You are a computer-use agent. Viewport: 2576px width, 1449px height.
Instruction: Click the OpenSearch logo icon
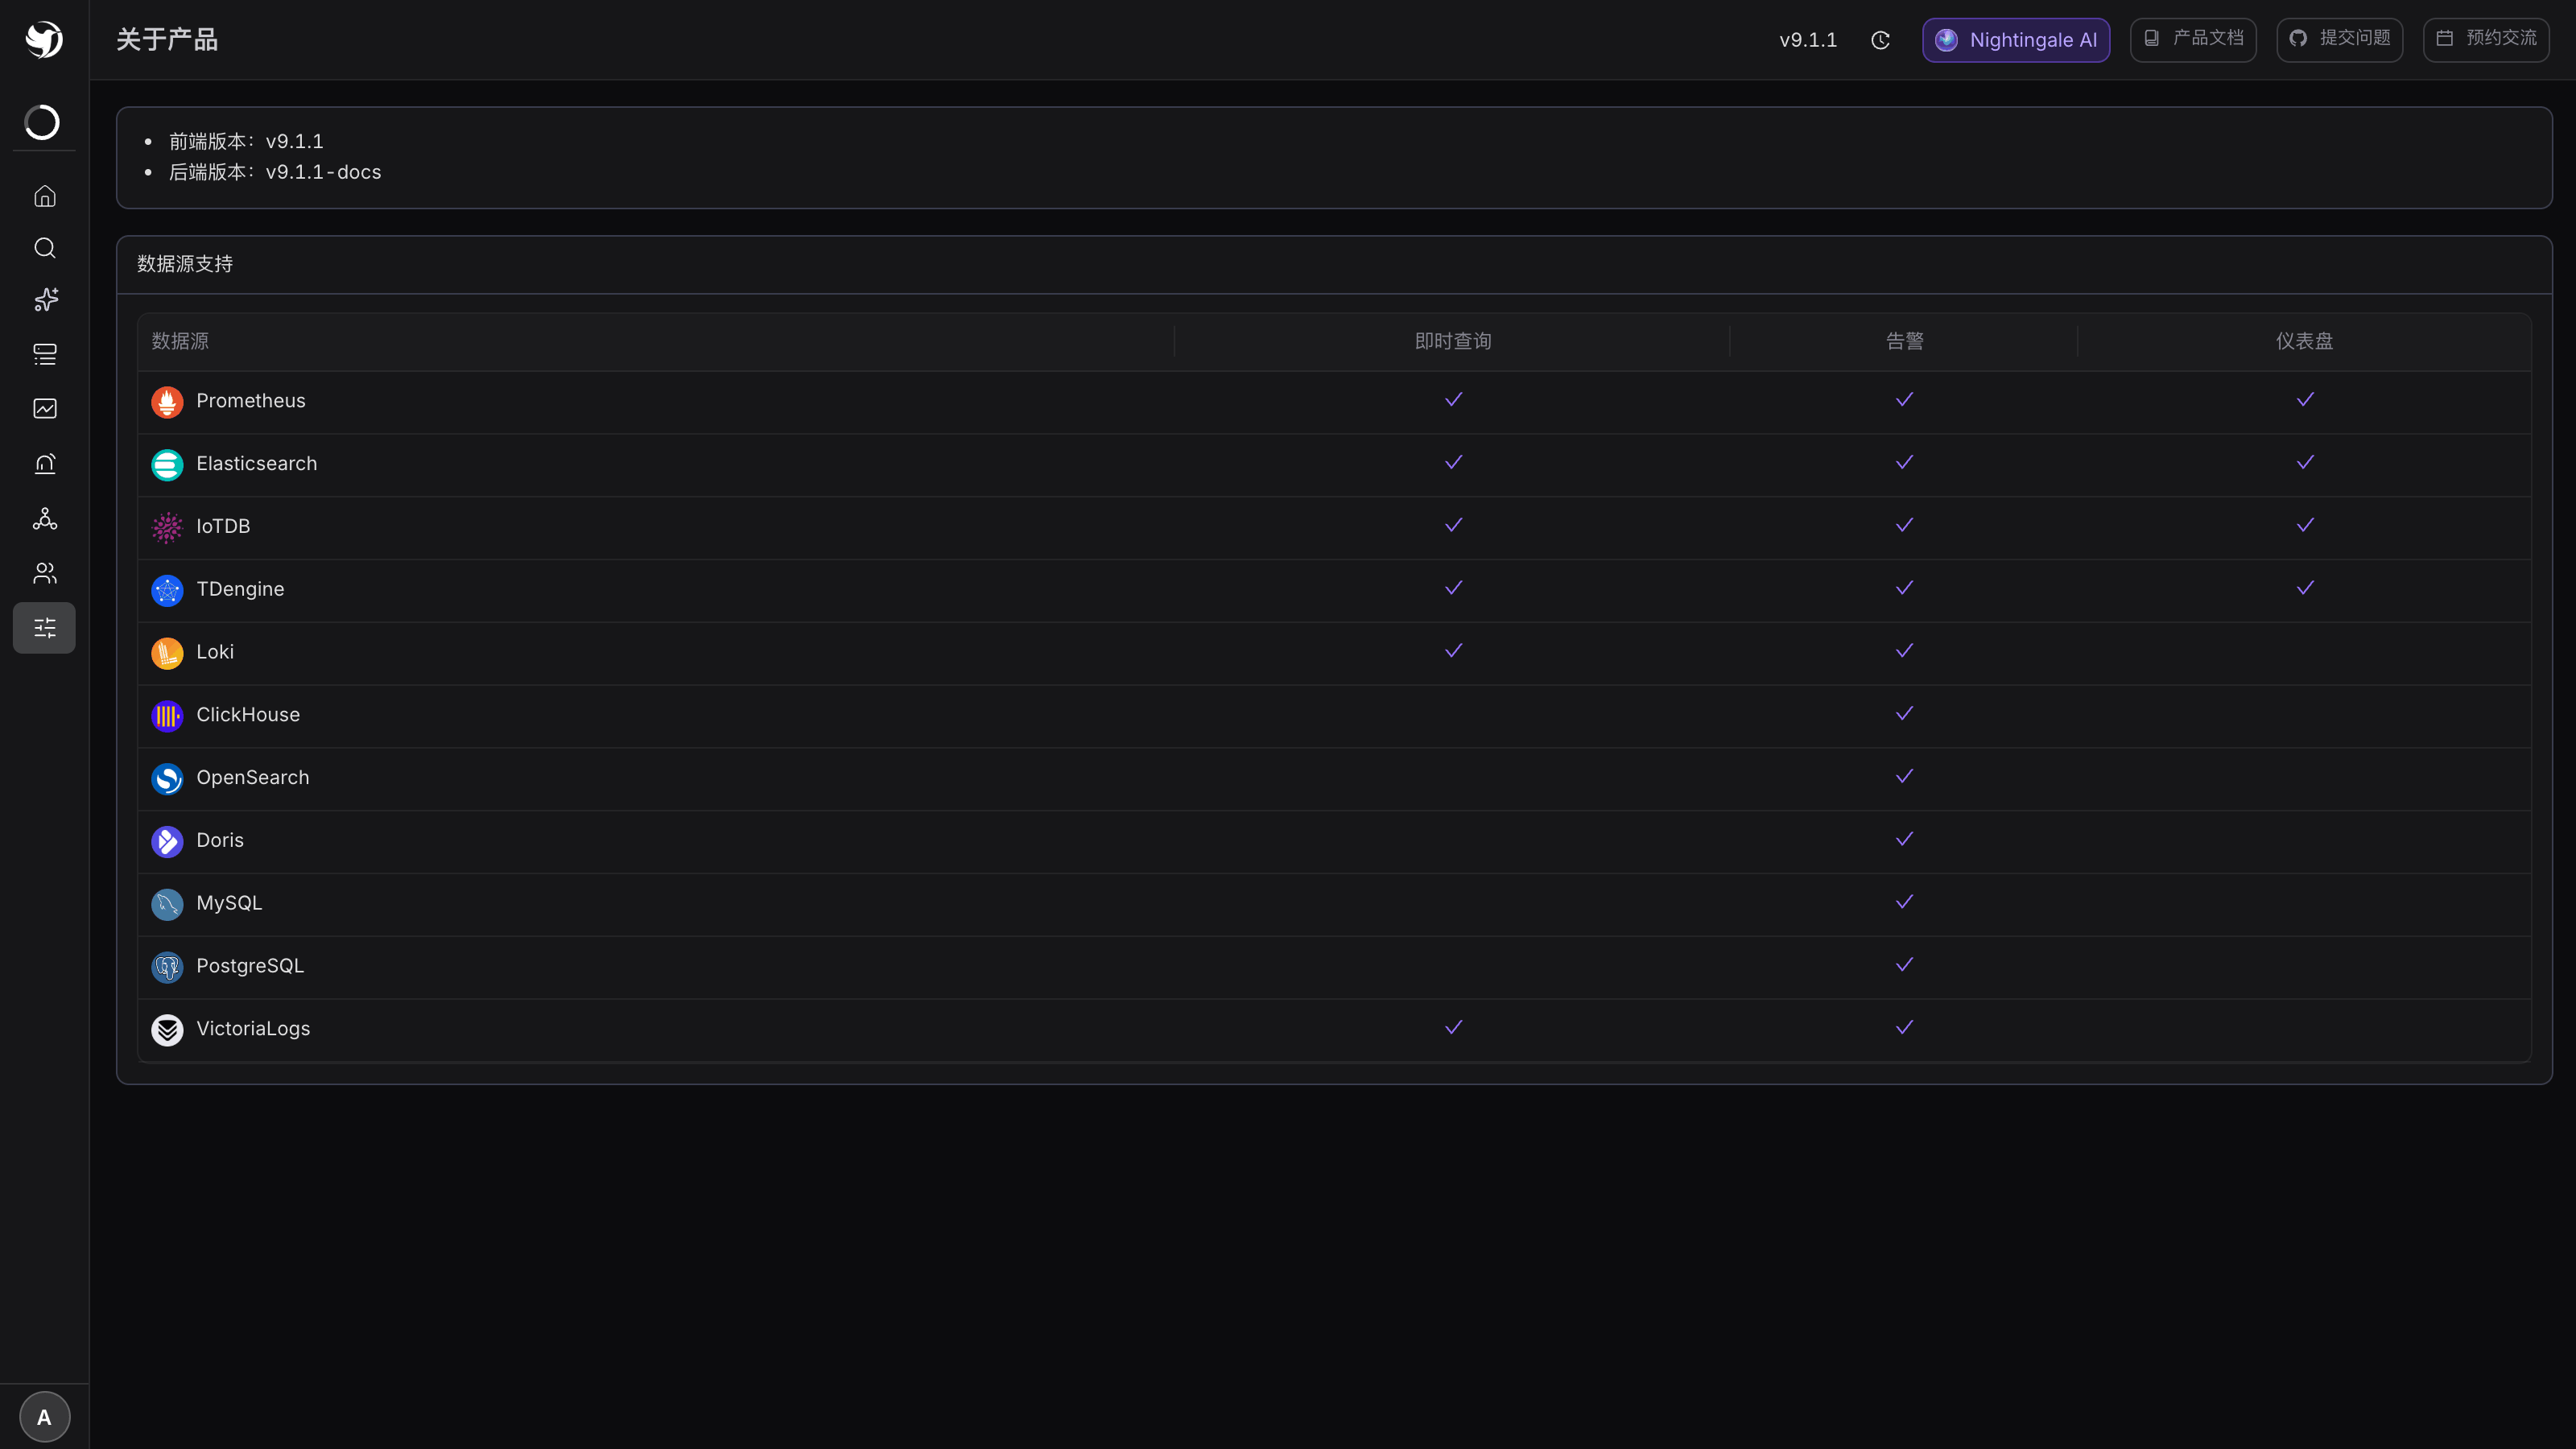(x=167, y=779)
